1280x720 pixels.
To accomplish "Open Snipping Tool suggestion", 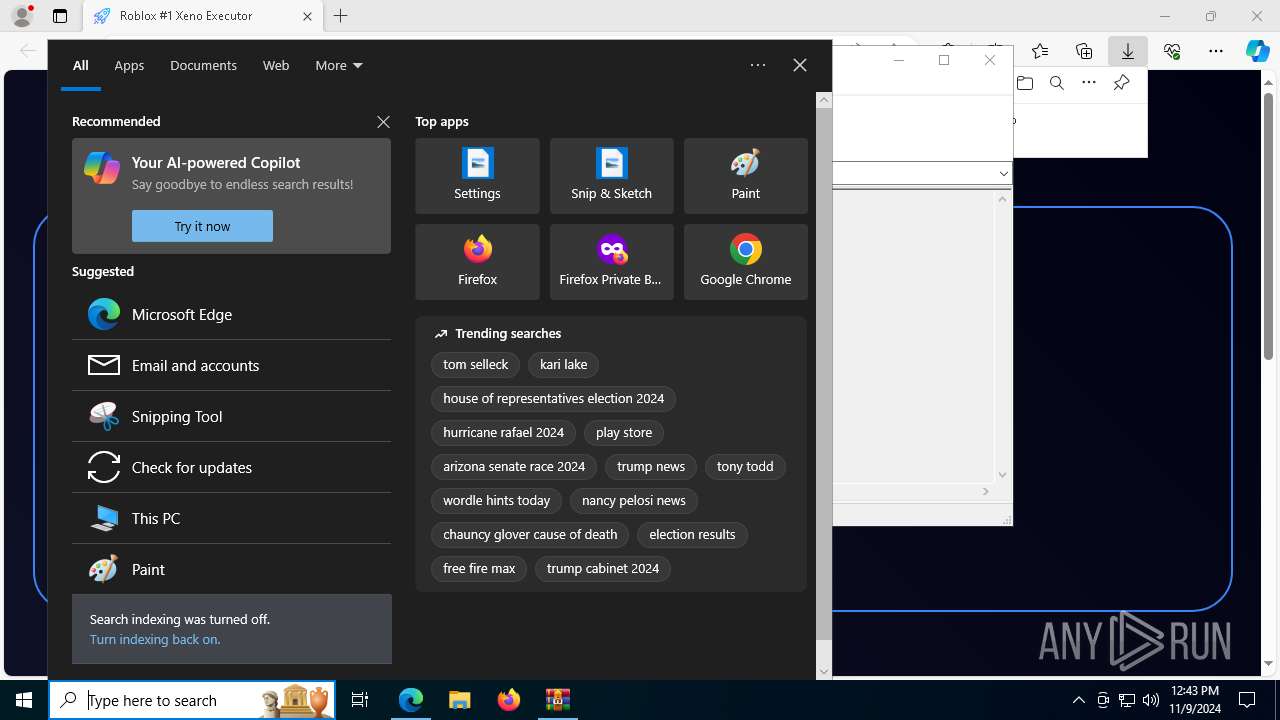I will (x=231, y=416).
